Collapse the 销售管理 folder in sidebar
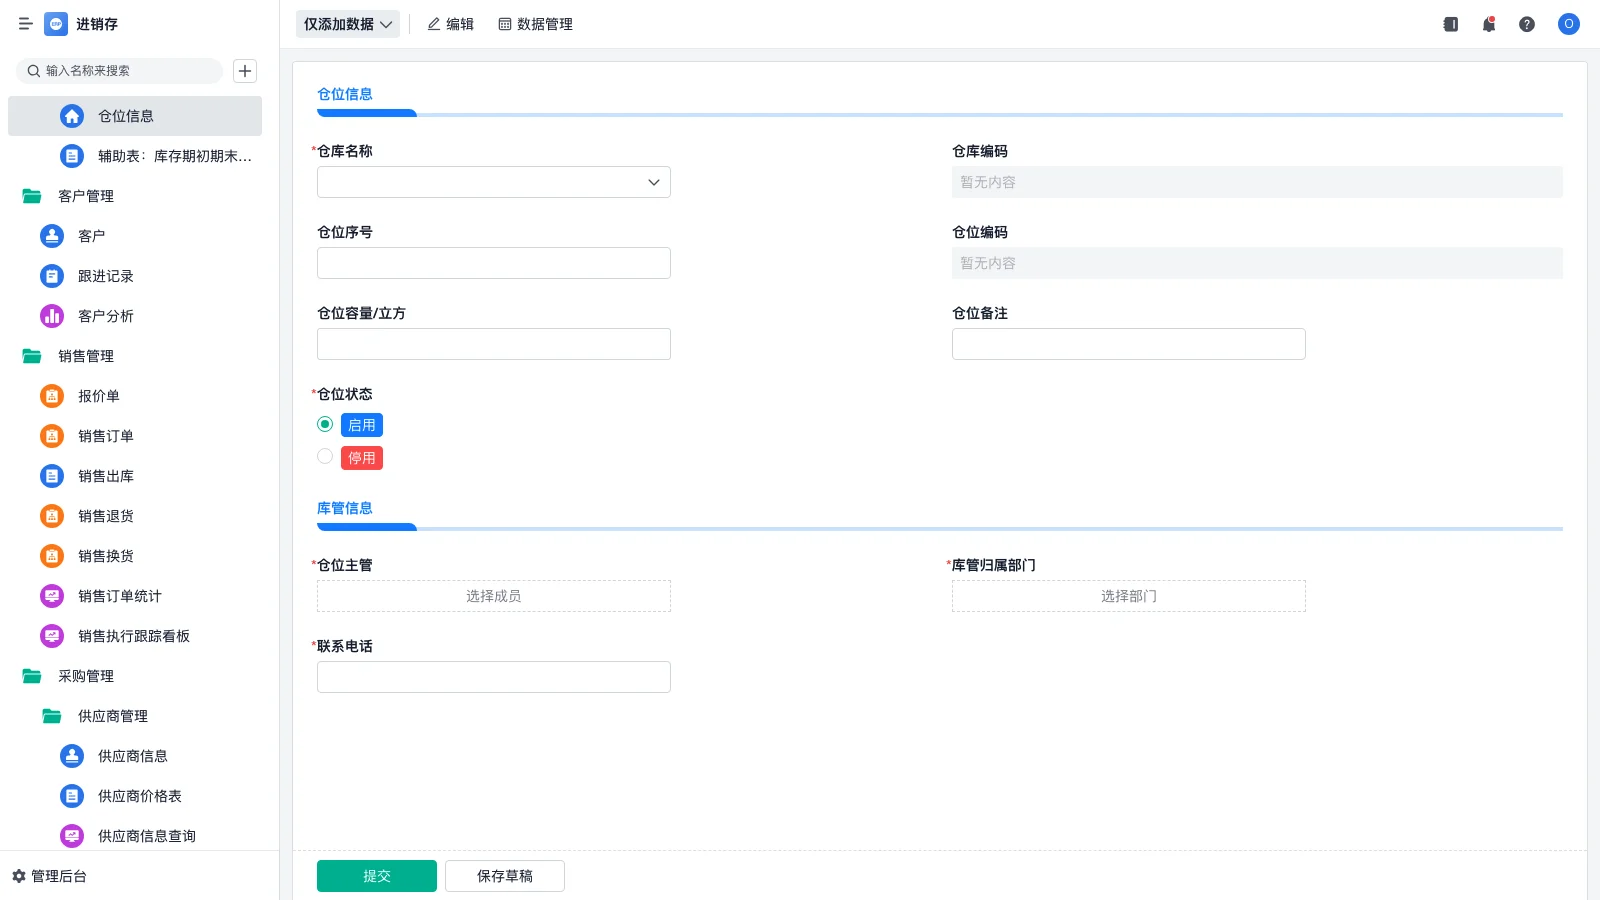 click(x=85, y=356)
